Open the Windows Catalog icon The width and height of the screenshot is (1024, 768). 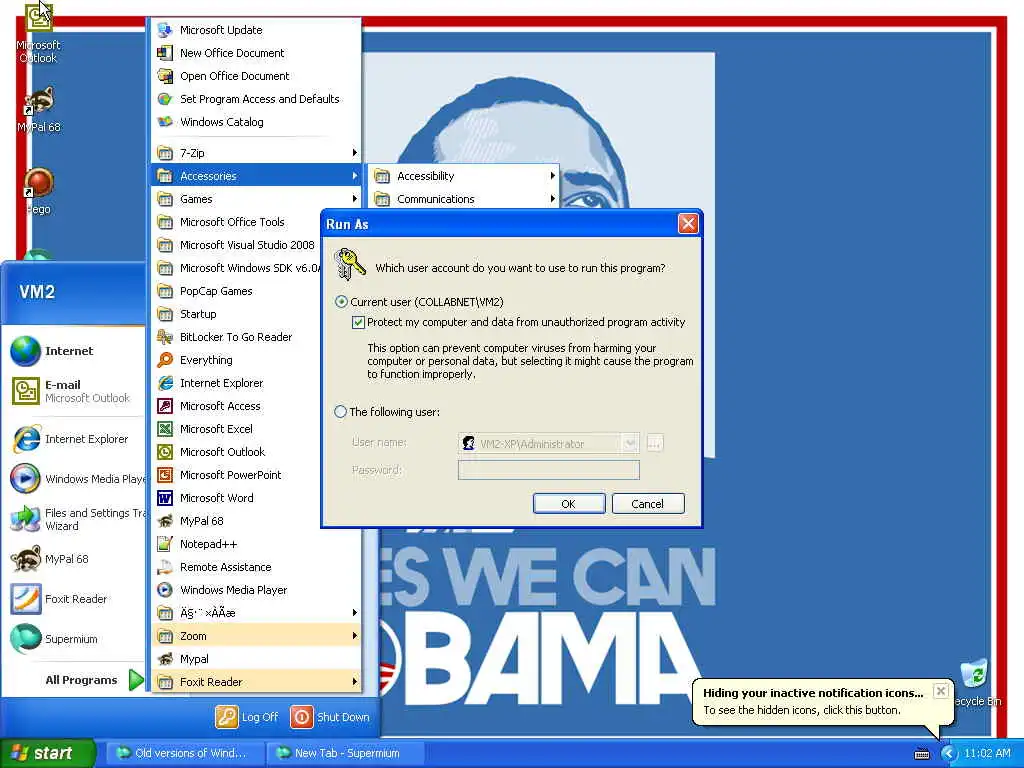(x=165, y=122)
